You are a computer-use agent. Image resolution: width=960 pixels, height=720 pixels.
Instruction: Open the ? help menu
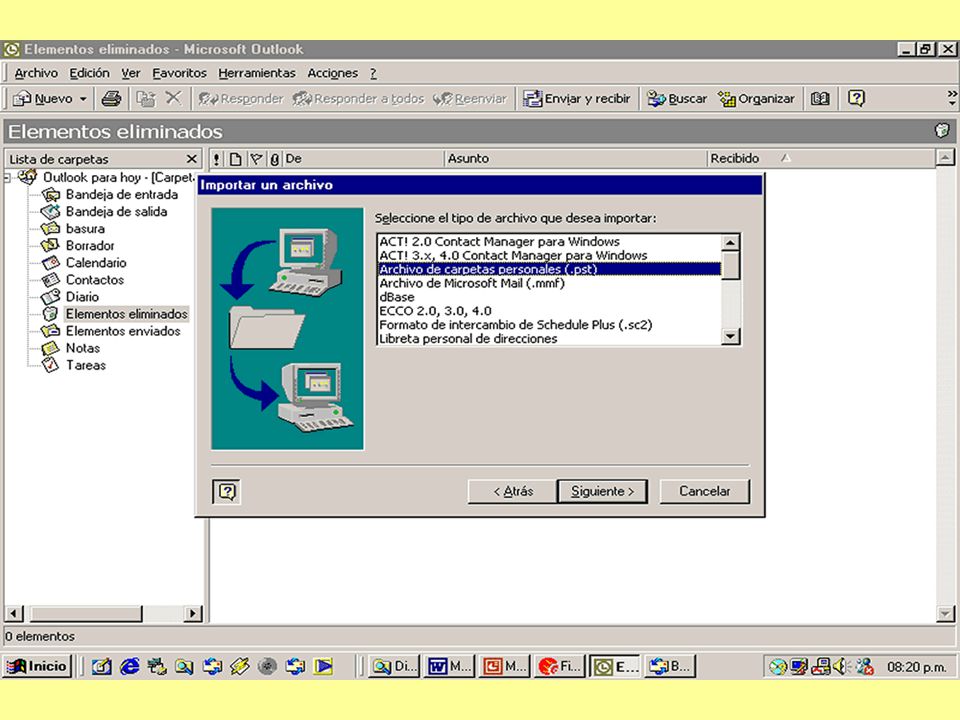[x=373, y=73]
